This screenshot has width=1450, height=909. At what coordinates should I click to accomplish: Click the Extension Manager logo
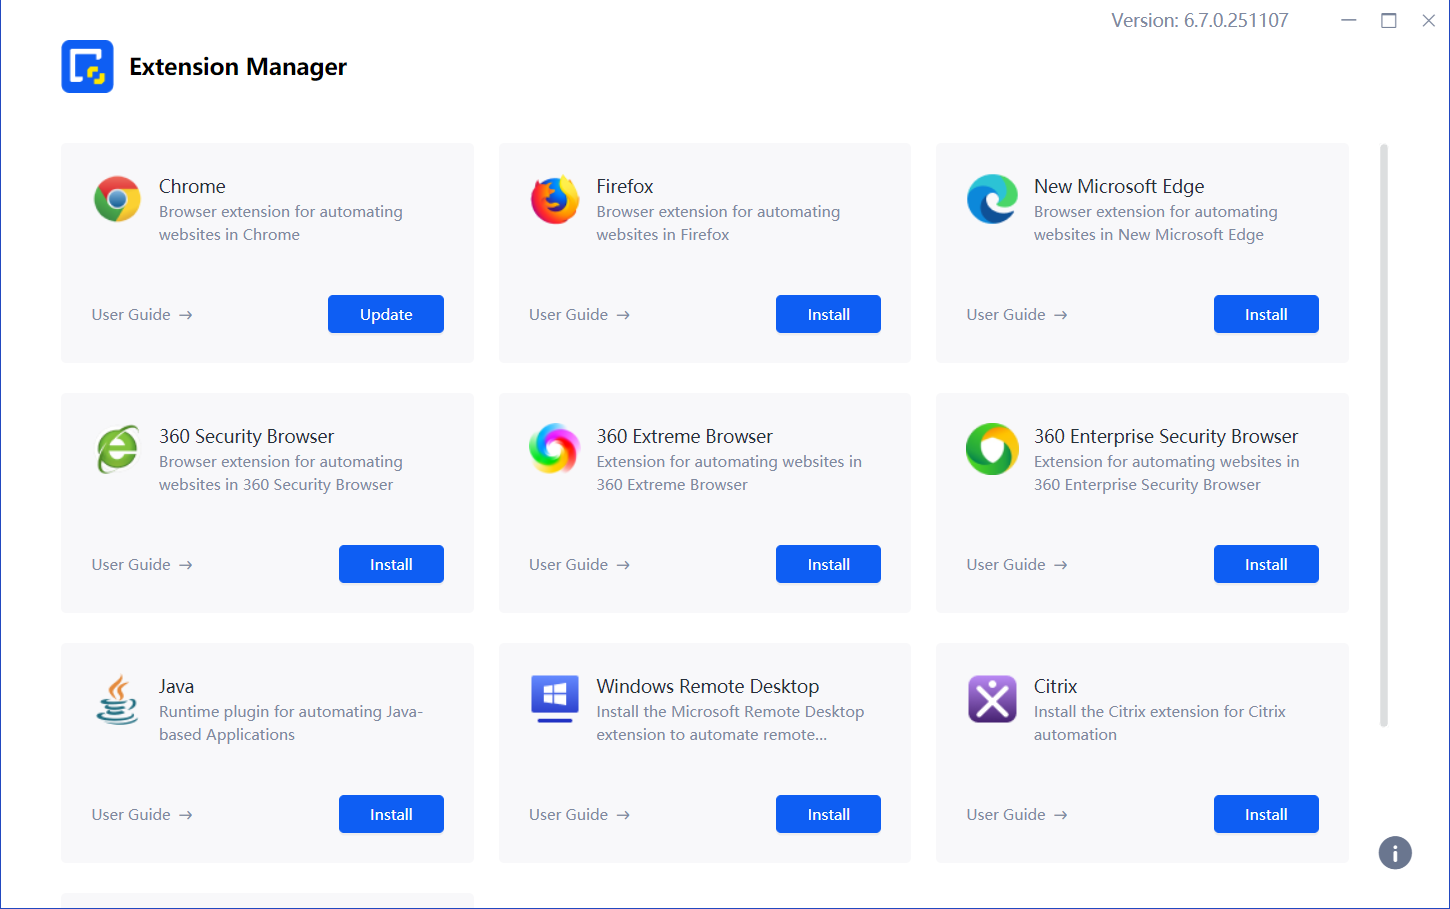pos(87,67)
